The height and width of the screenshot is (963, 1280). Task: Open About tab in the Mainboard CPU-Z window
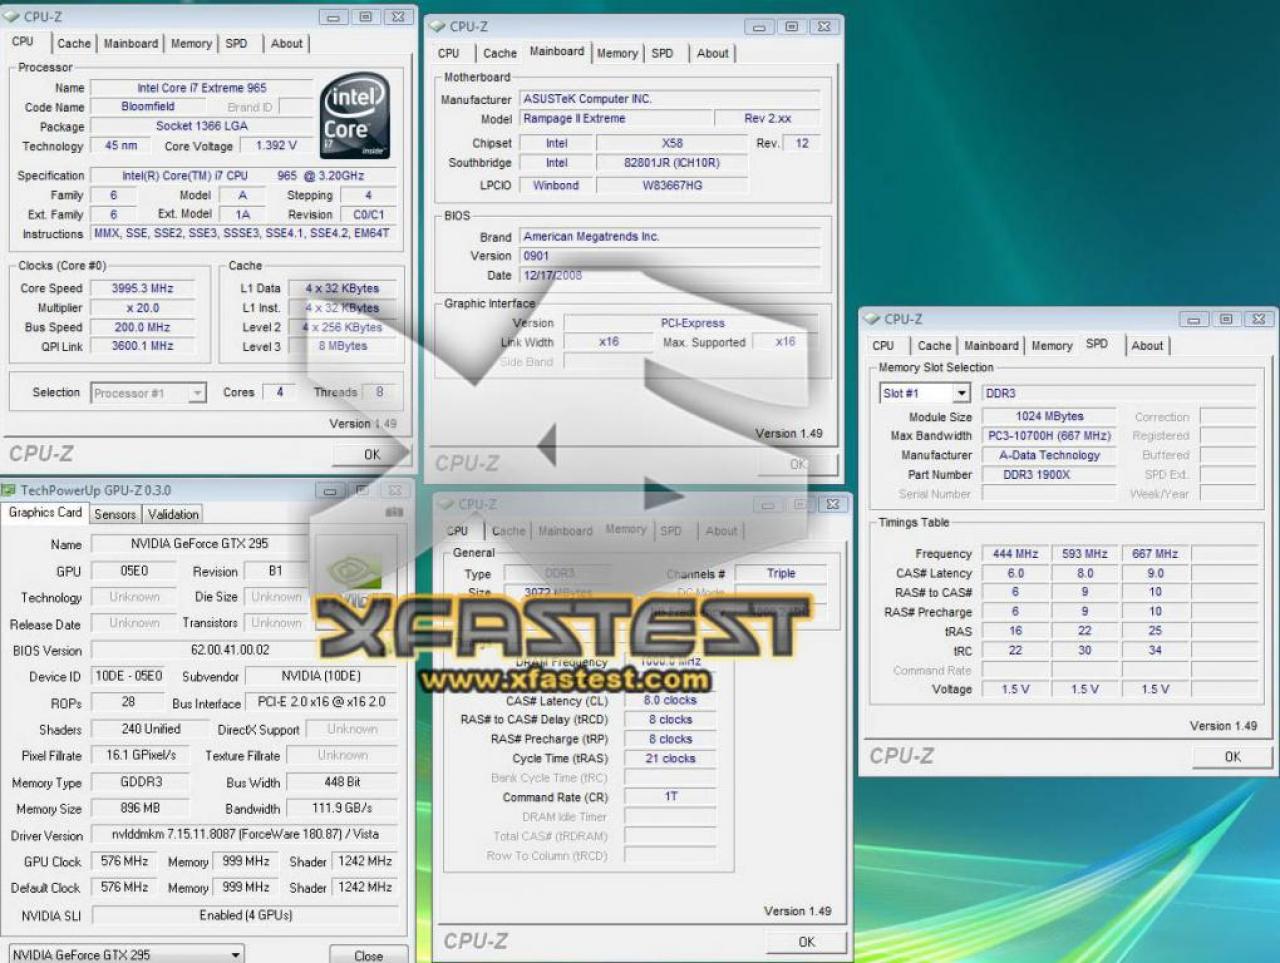[x=713, y=53]
